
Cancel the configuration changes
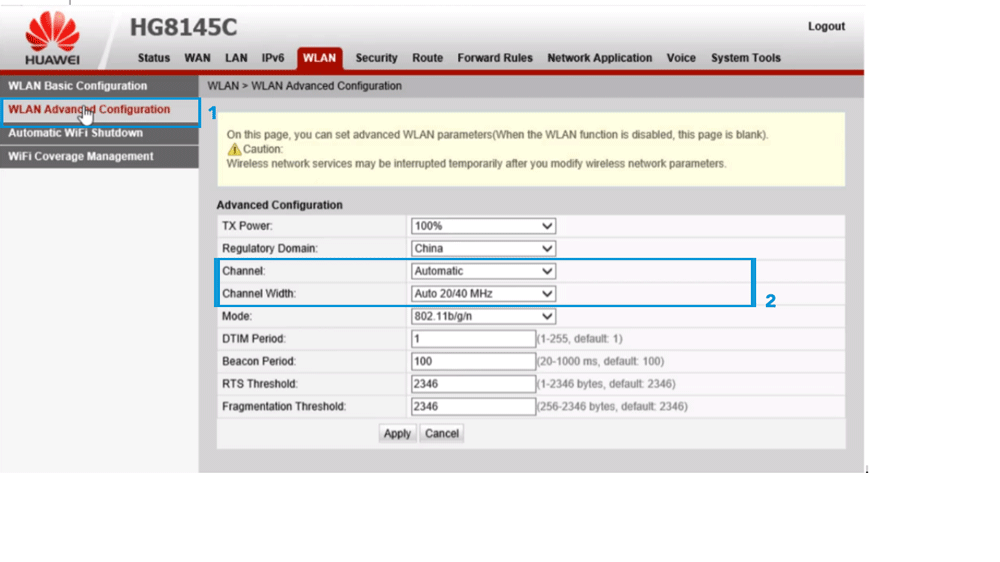[x=441, y=434]
